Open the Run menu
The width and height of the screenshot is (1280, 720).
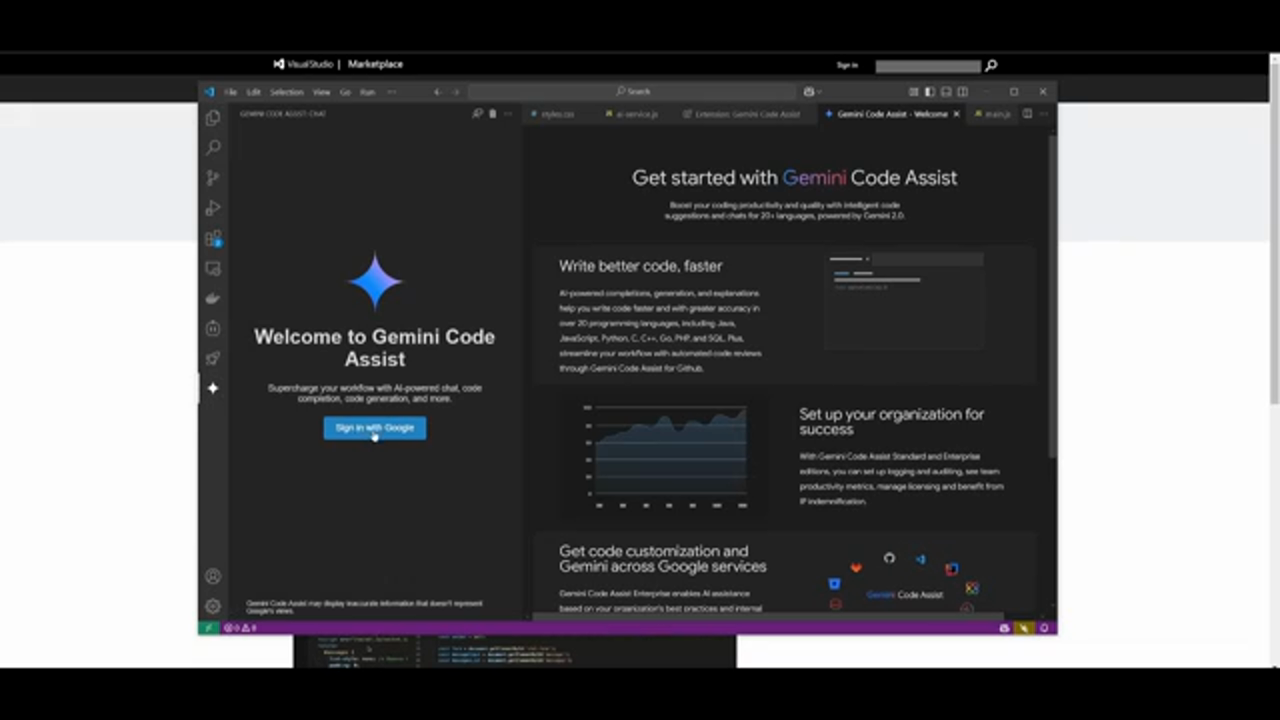[367, 92]
